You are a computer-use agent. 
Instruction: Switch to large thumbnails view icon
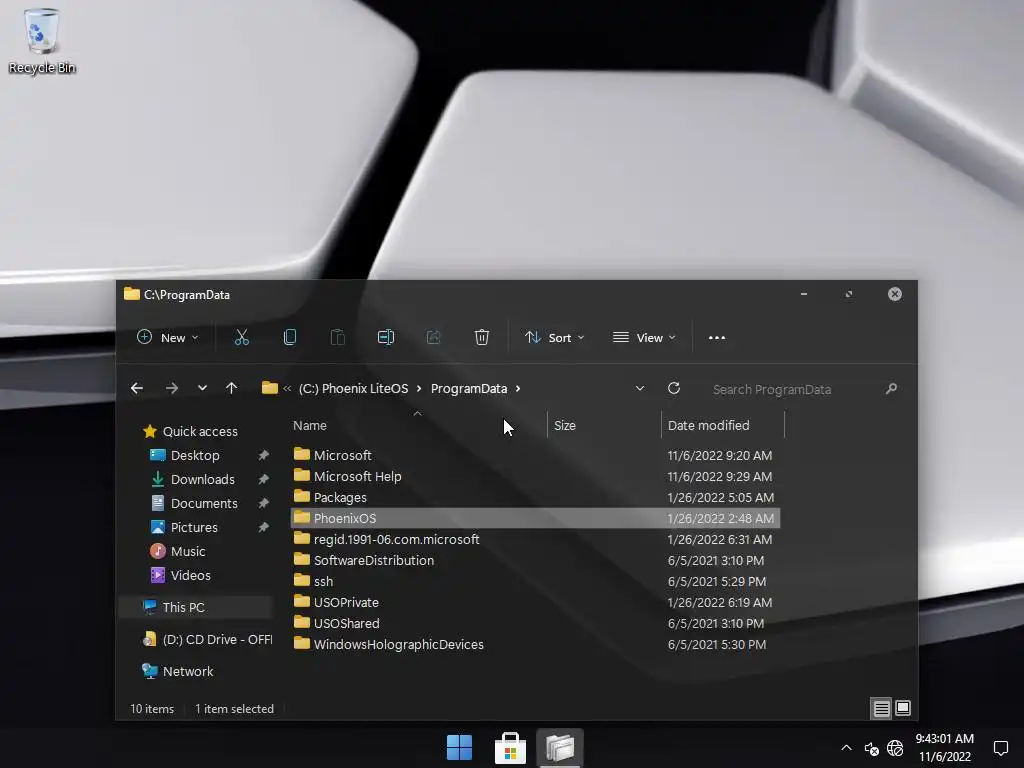coord(903,708)
